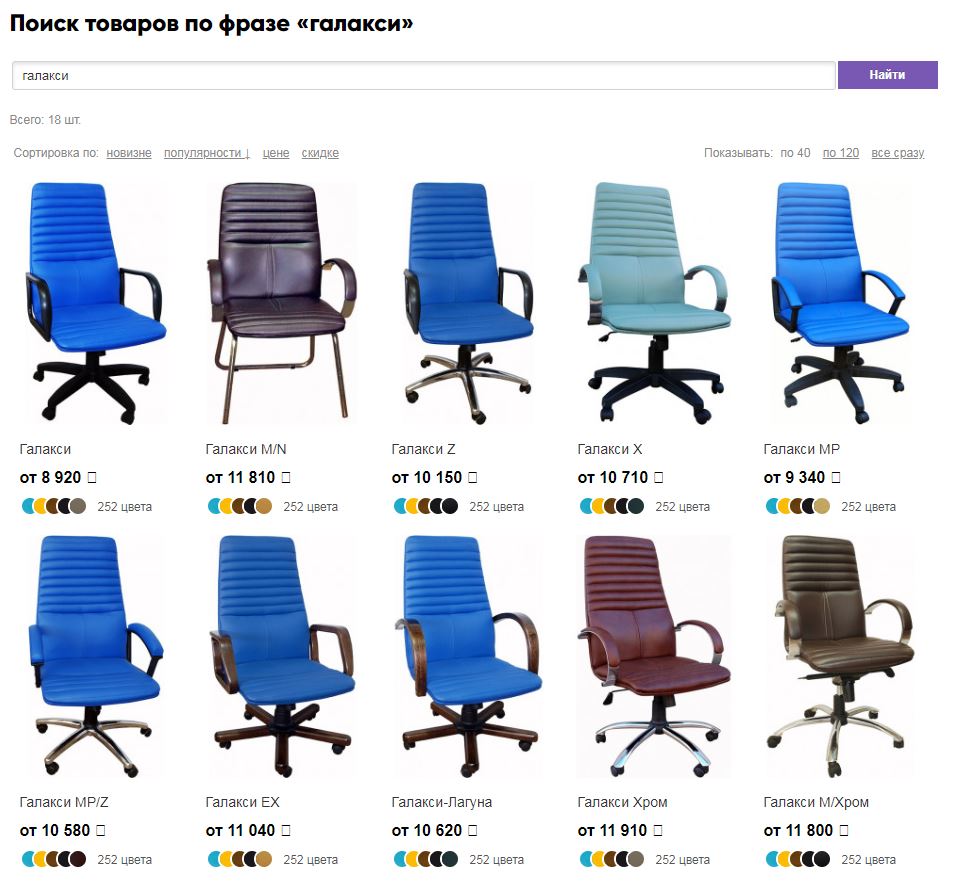Screen dimensions: 959x882
Task: Show 120 items per page
Action: (840, 153)
